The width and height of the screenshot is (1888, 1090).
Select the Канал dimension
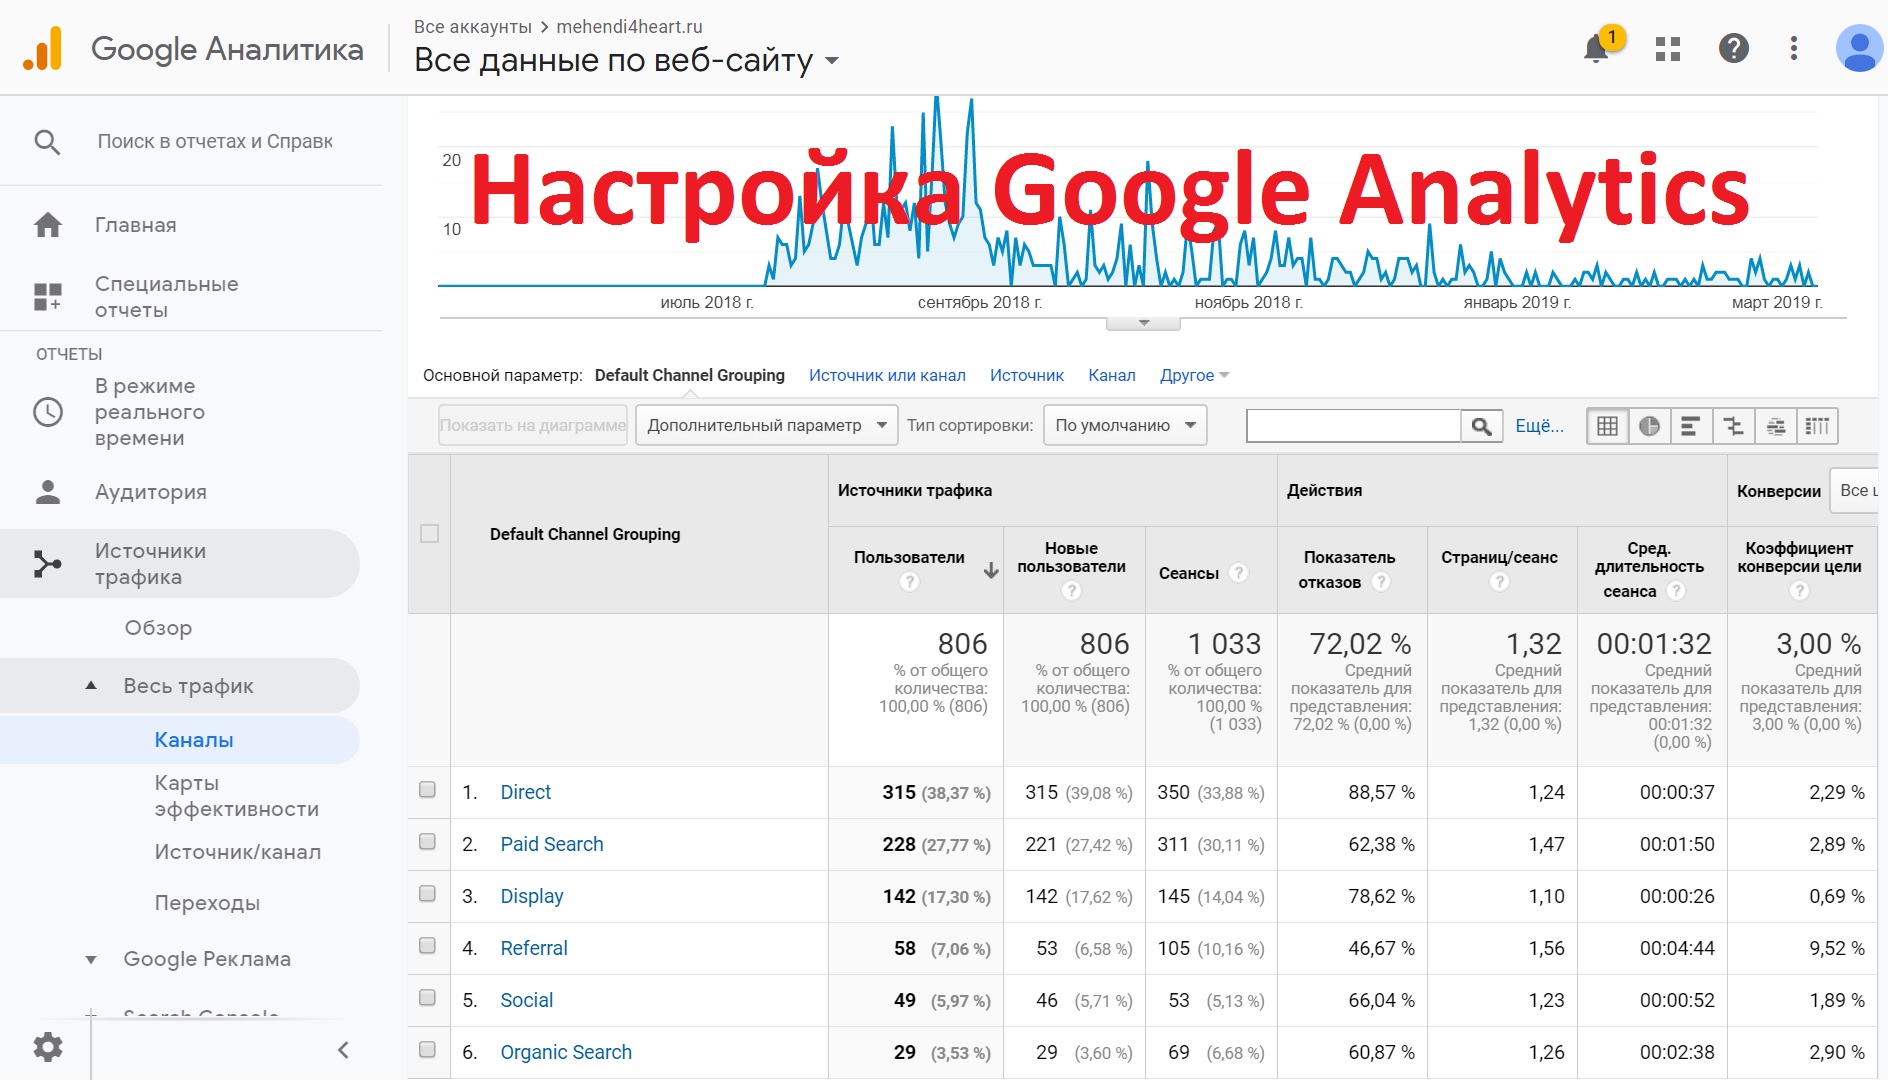[1112, 376]
